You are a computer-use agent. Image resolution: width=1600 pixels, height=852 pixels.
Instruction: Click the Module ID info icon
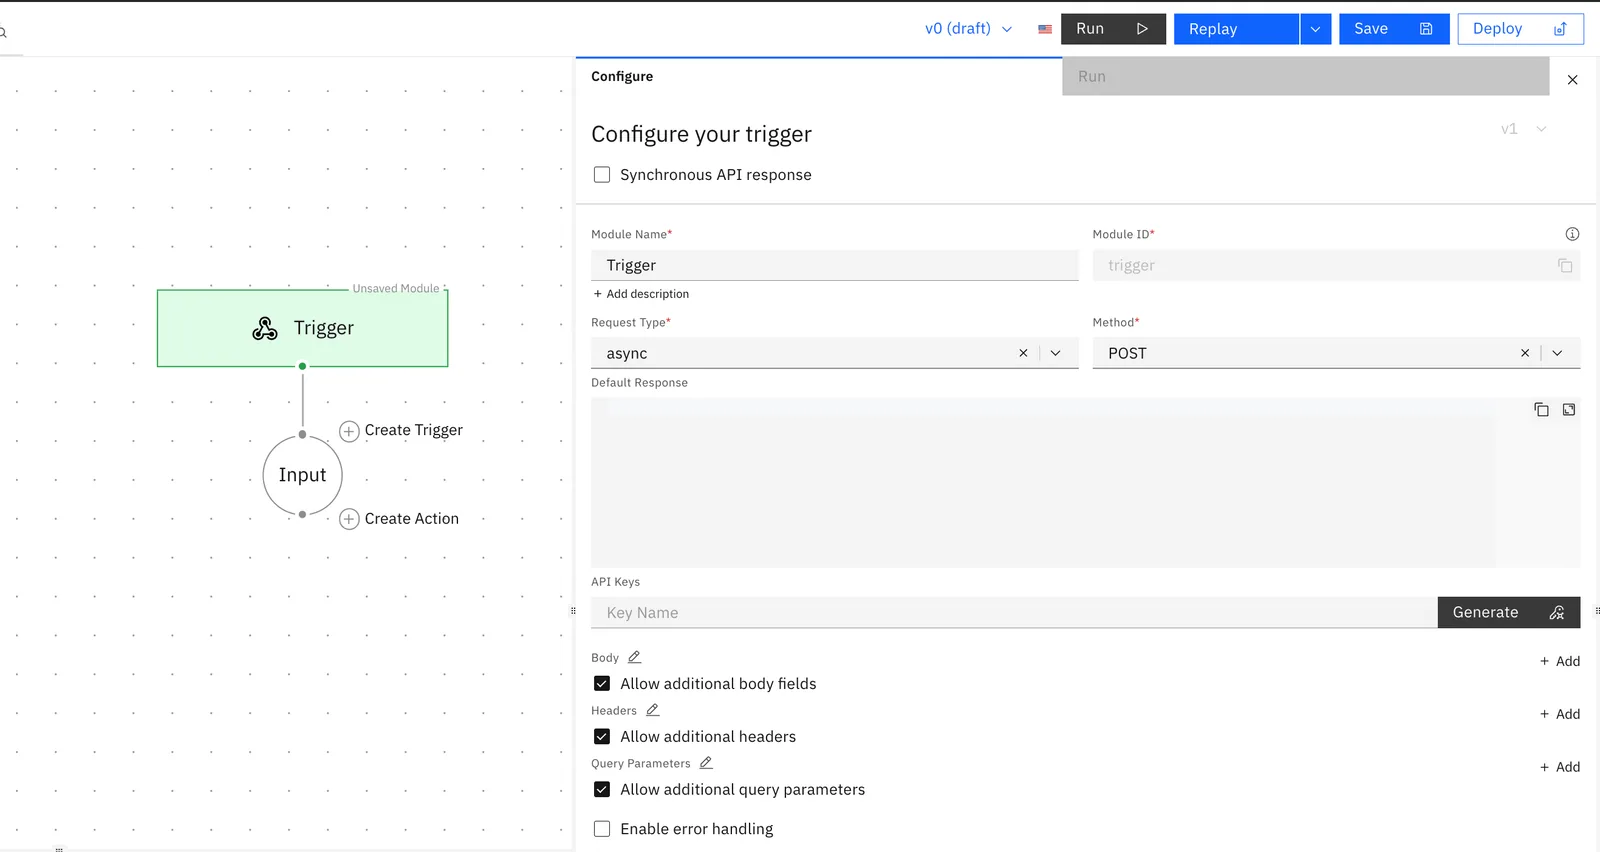1572,234
